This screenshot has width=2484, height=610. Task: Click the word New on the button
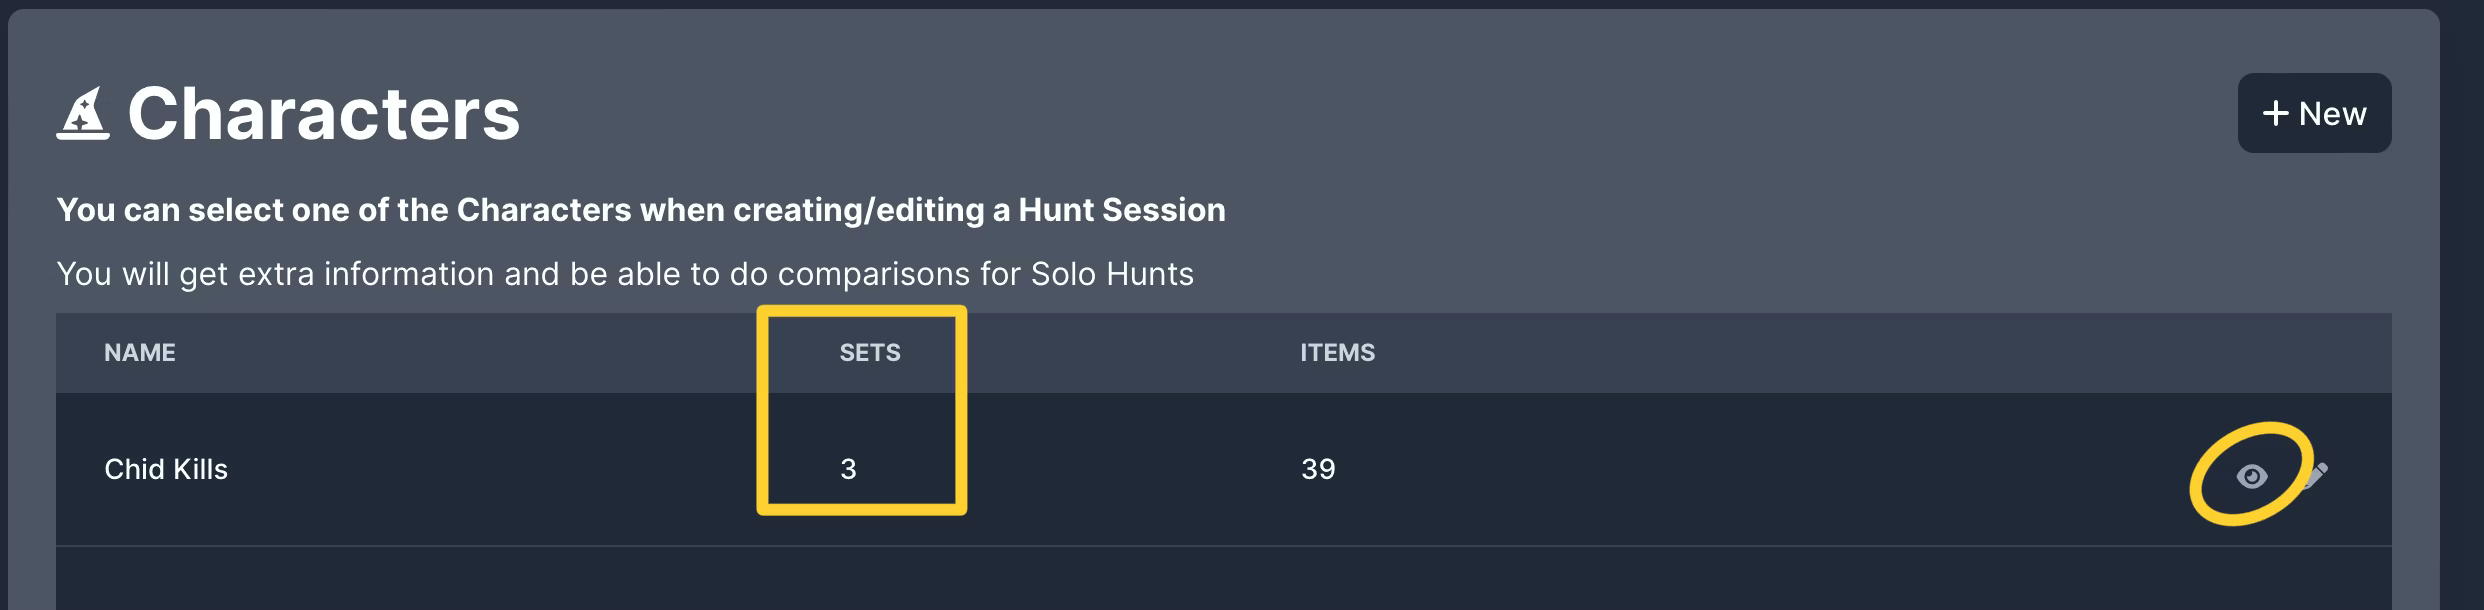click(x=2333, y=114)
